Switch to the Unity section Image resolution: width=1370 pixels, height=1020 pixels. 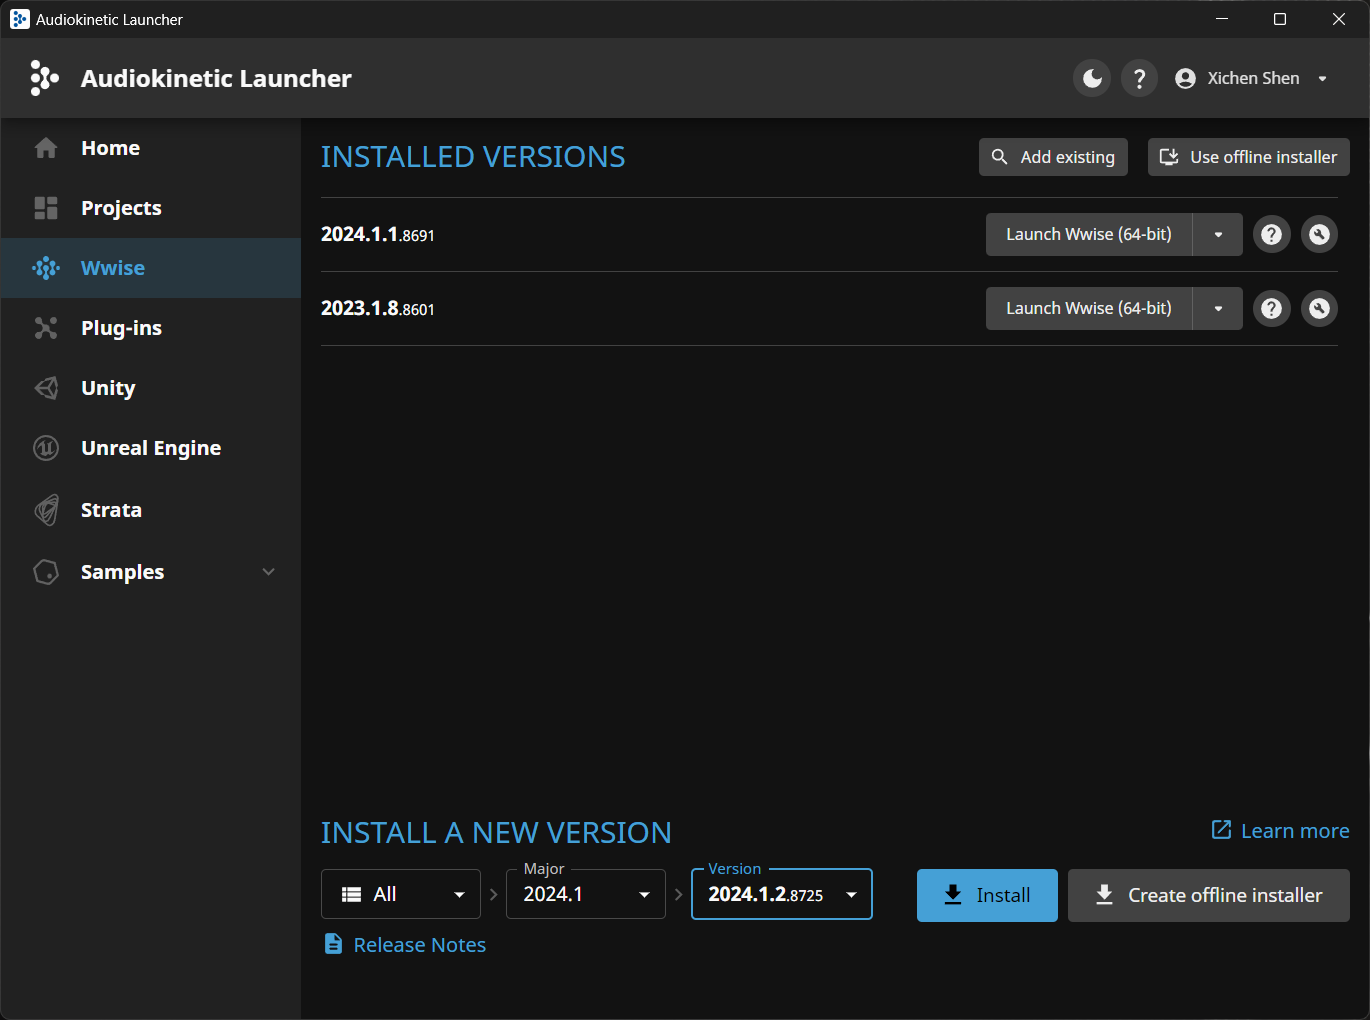point(151,388)
